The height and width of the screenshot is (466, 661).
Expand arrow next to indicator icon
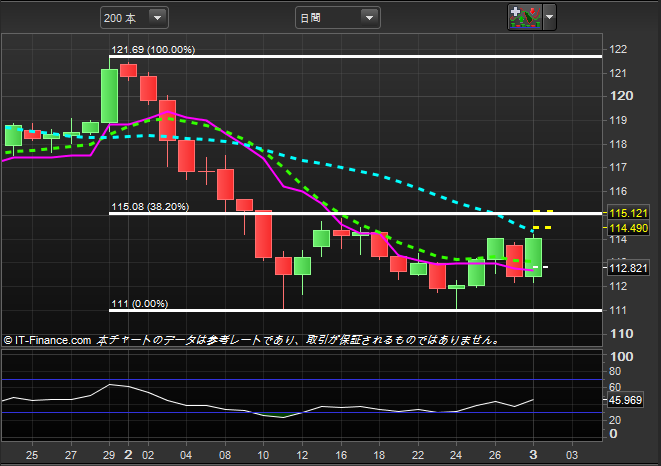[x=549, y=17]
